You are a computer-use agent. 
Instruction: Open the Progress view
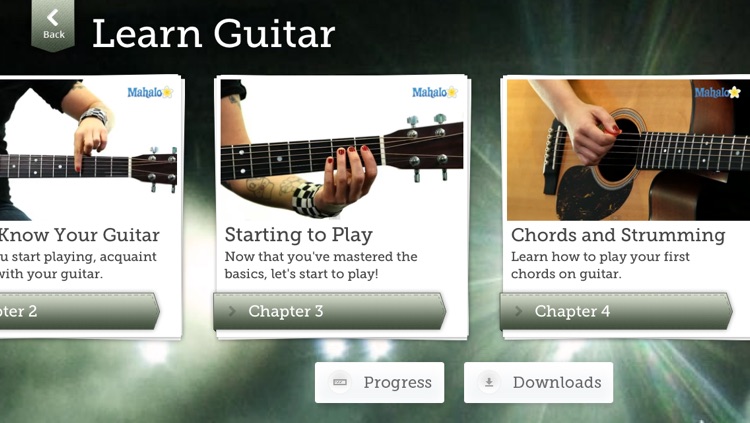(x=379, y=382)
